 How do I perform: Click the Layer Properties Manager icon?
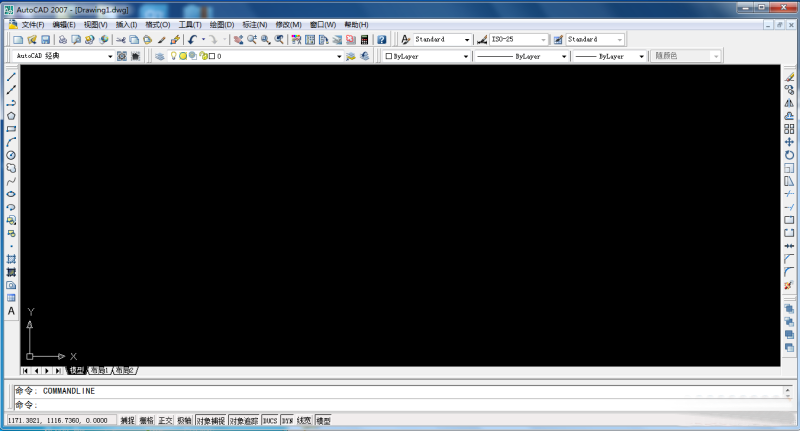click(159, 57)
